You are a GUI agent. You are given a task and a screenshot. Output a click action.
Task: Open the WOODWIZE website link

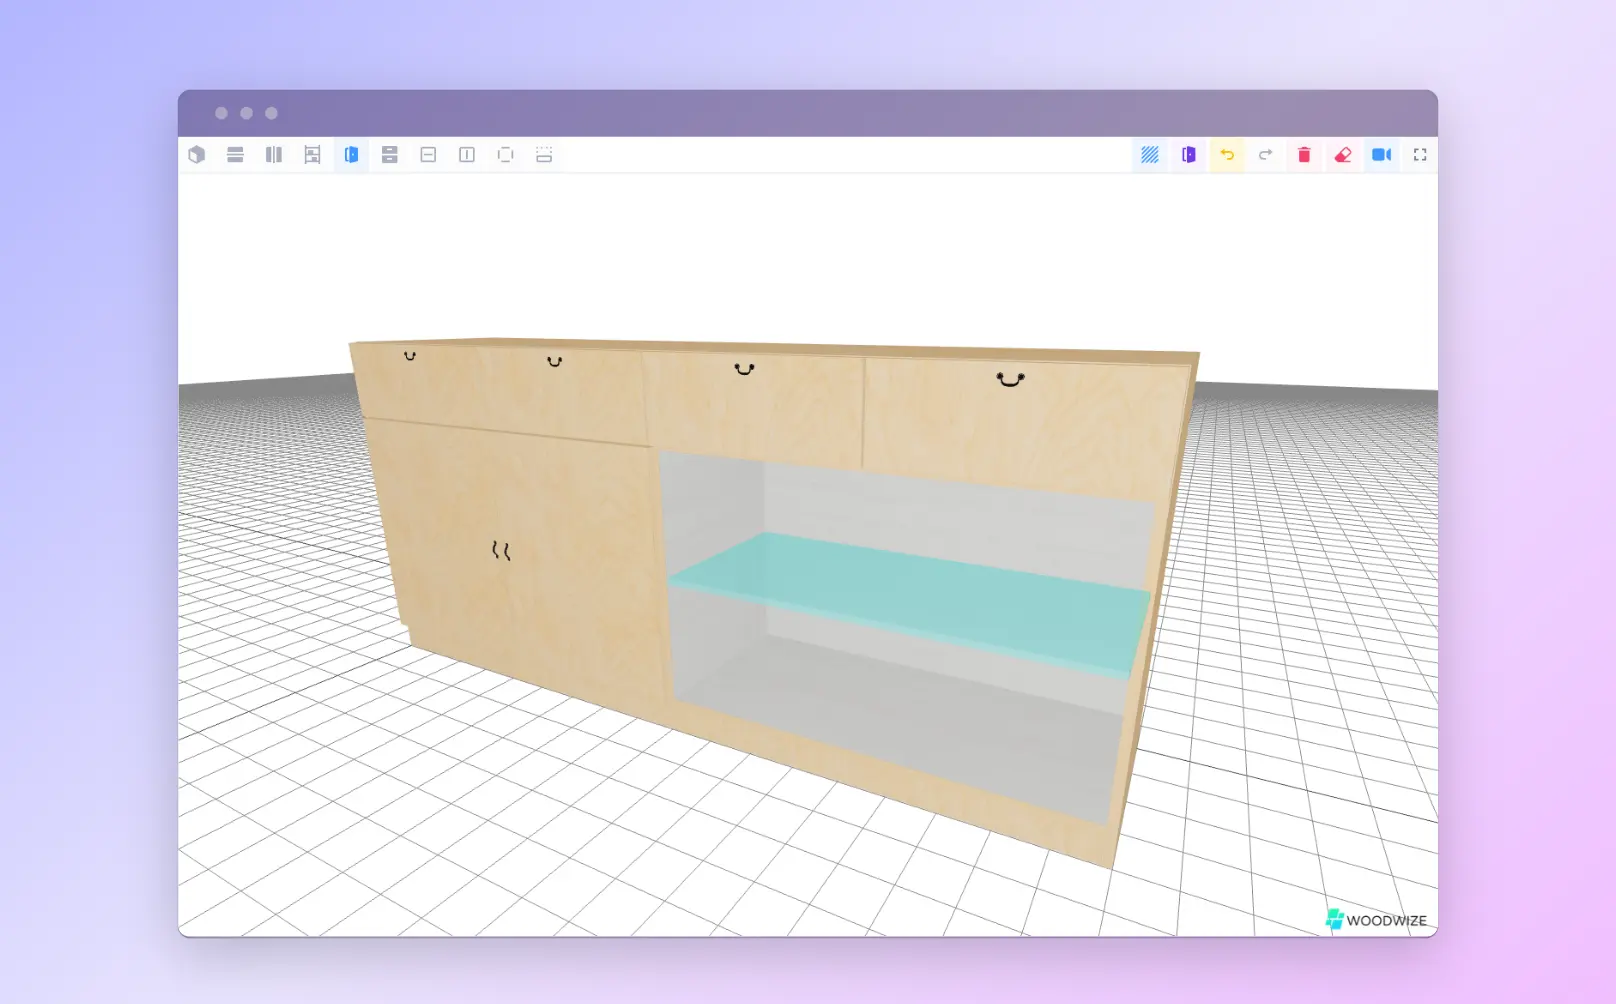(1375, 921)
